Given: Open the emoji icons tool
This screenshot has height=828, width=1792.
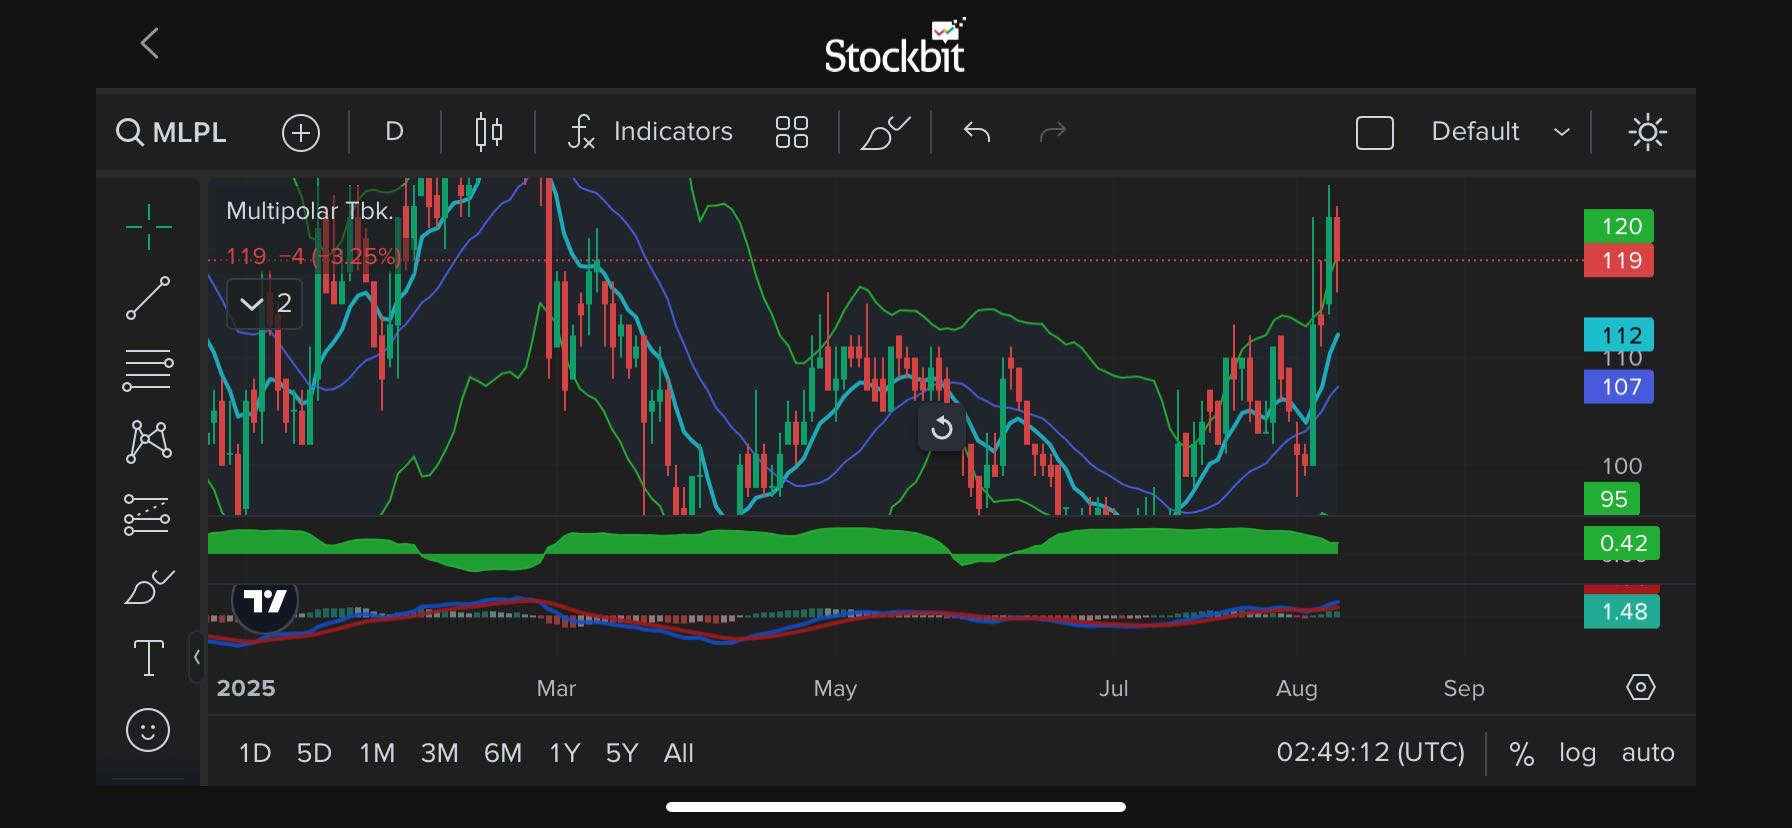Looking at the screenshot, I should (x=148, y=730).
